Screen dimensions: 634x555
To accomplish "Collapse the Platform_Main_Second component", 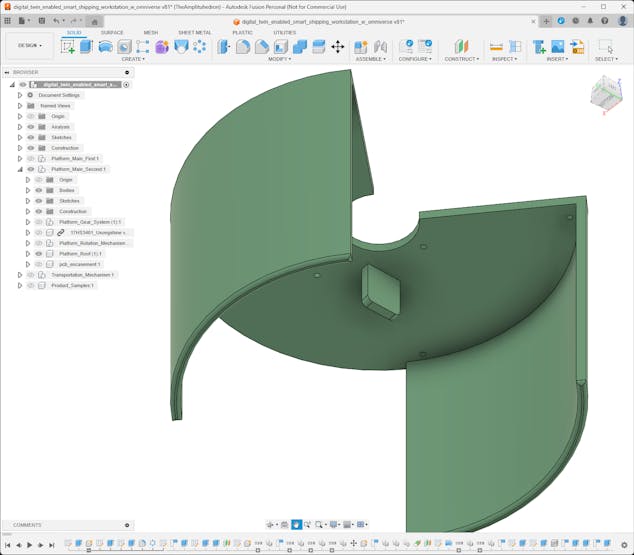I will coord(19,169).
